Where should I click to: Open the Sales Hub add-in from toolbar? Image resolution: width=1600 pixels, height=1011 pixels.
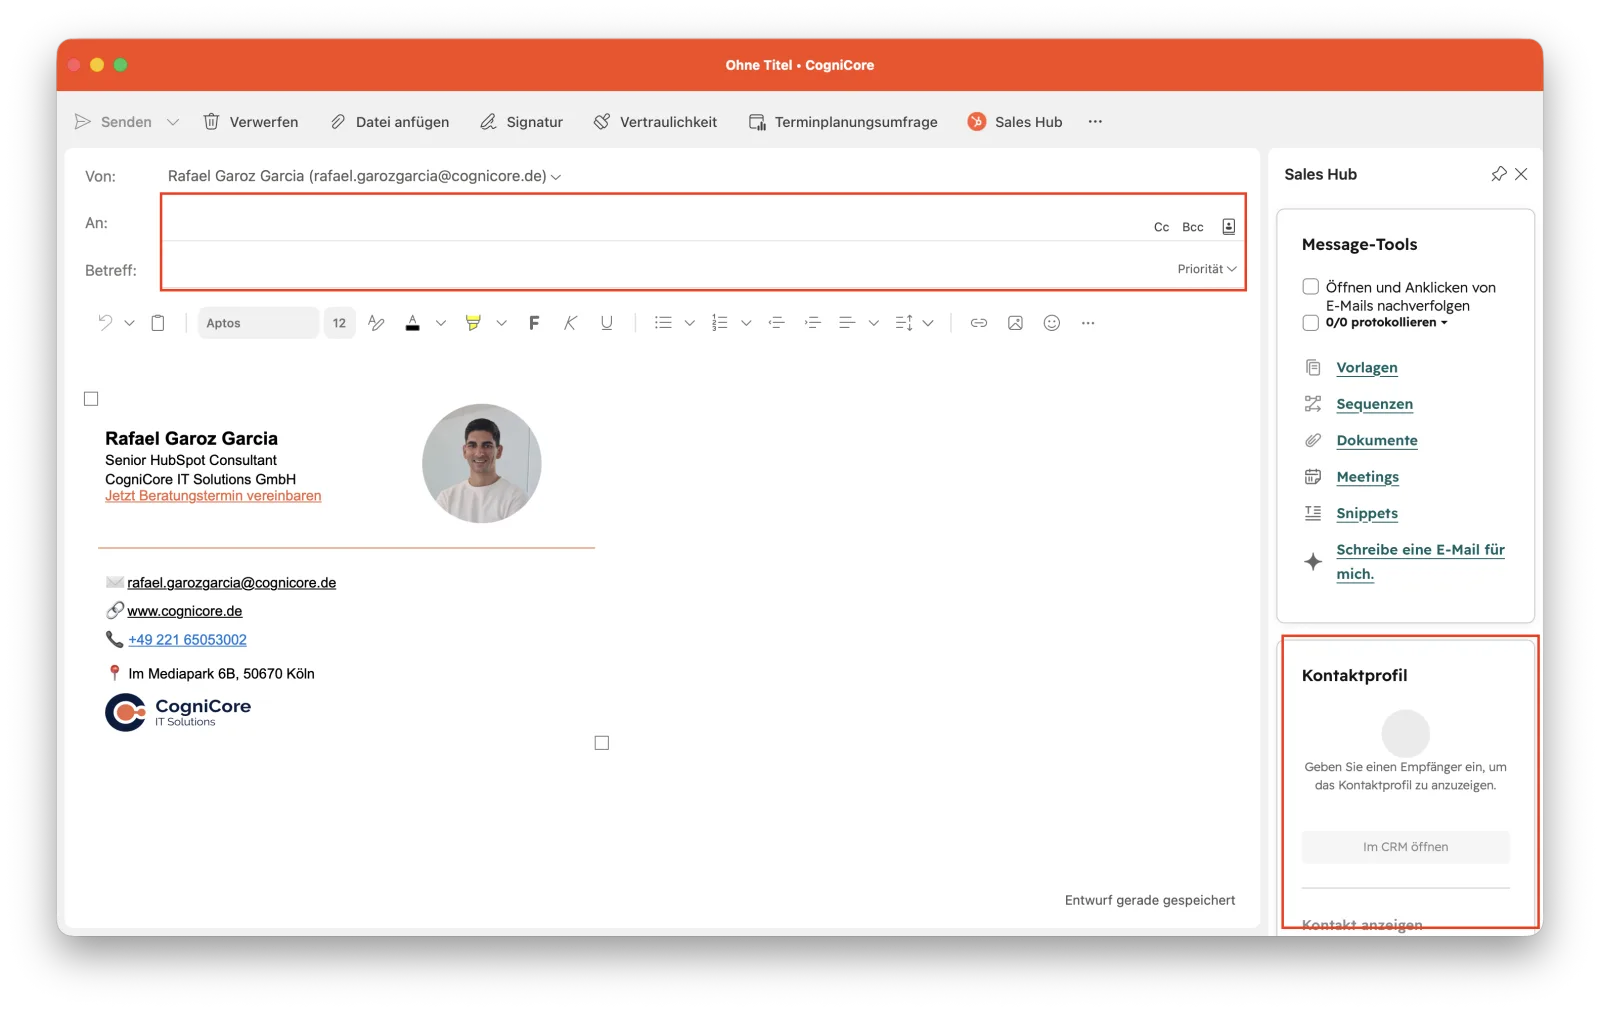(x=1015, y=122)
